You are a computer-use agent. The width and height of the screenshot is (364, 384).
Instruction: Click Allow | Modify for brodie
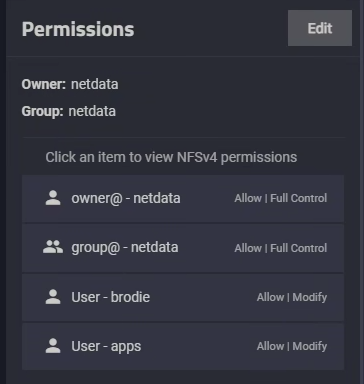[292, 297]
